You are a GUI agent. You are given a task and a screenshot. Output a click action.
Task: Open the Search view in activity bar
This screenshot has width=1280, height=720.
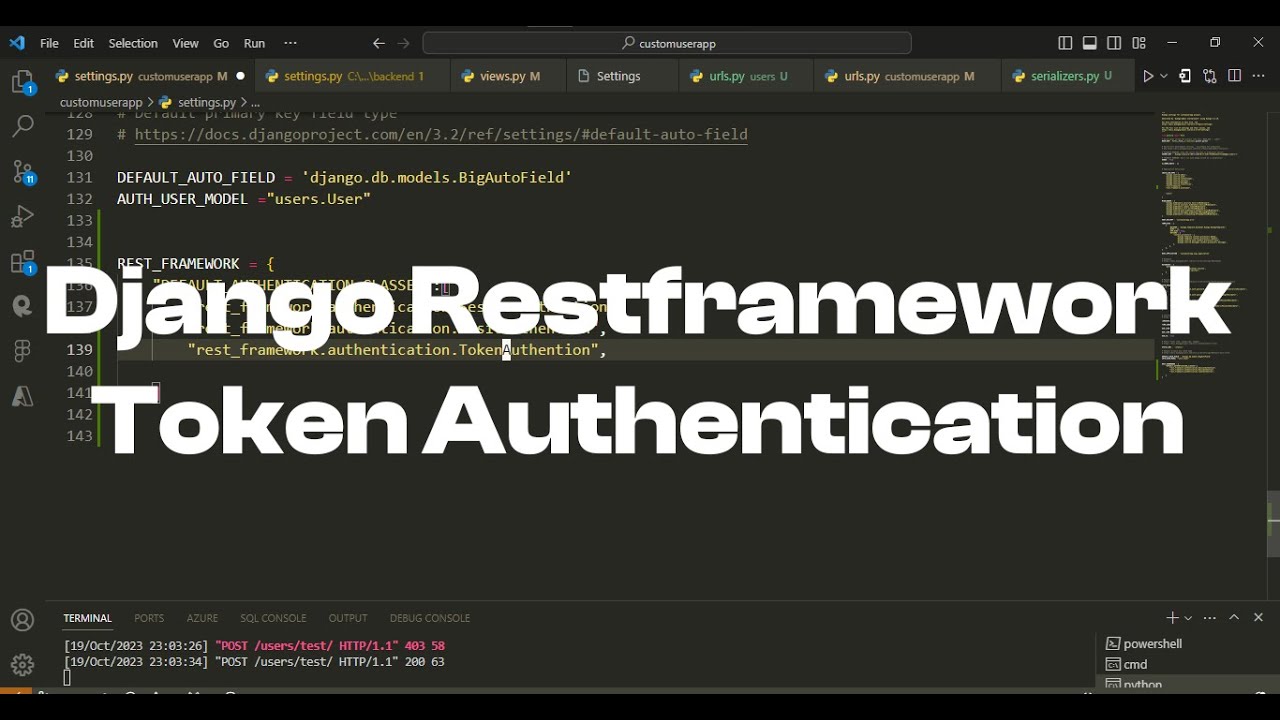[x=22, y=127]
